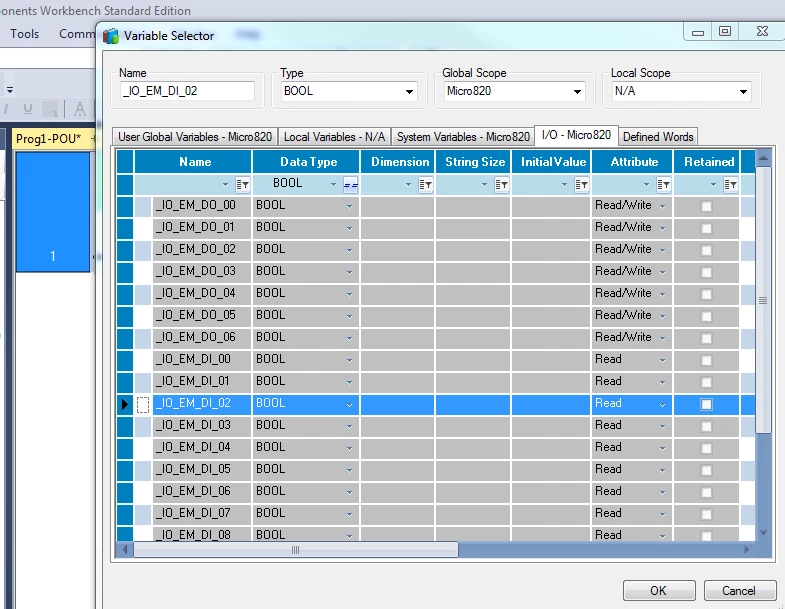This screenshot has height=609, width=785.
Task: Sort by the Attribute column header
Action: coord(632,162)
